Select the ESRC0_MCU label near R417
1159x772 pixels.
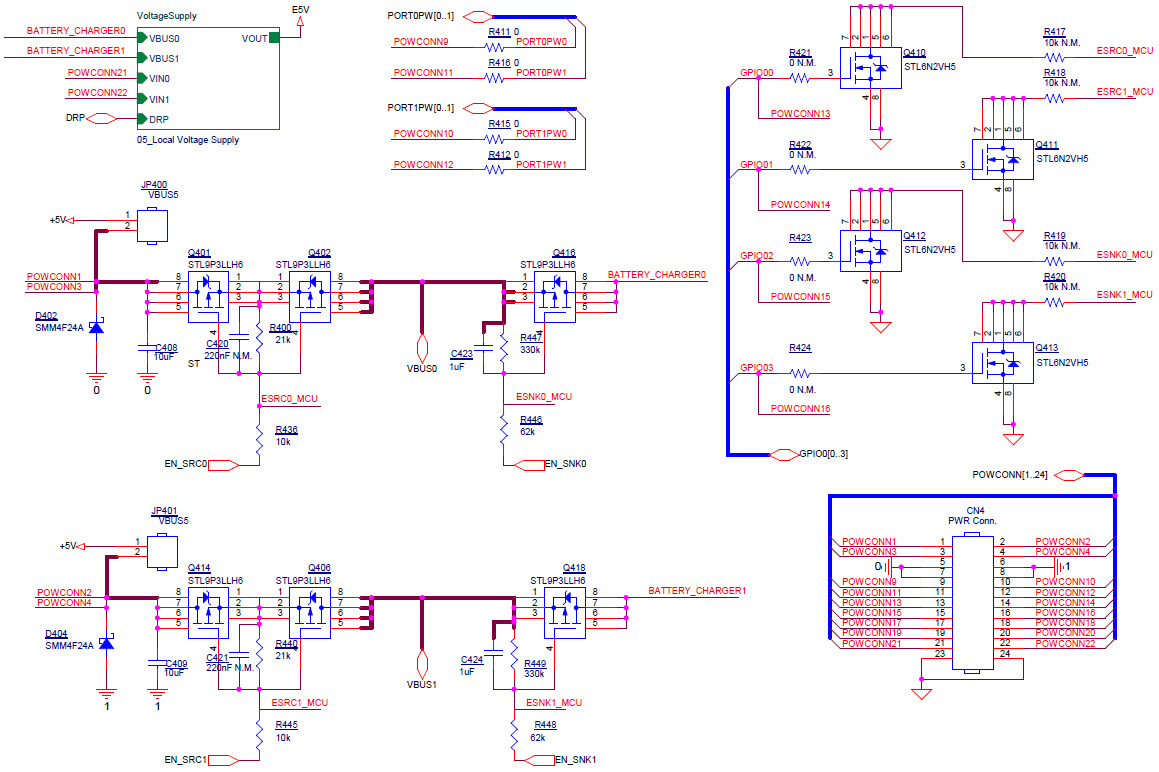point(1125,49)
